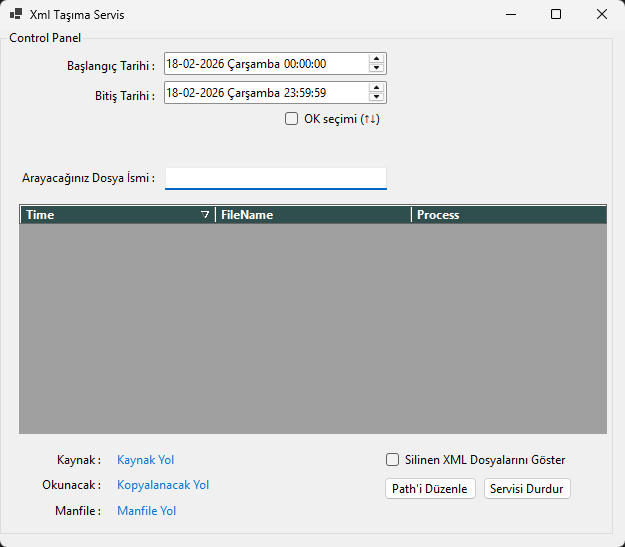Sort by the Time column header
Screen dimensions: 625x547
[100, 215]
